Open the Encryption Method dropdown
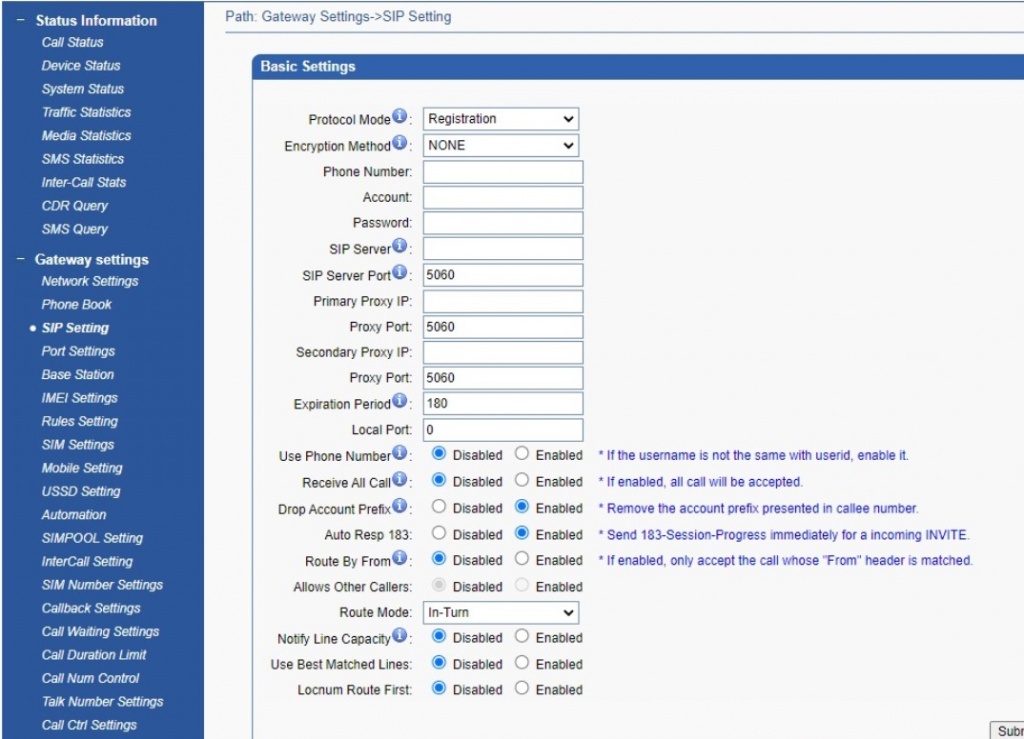Image resolution: width=1024 pixels, height=739 pixels. tap(500, 145)
